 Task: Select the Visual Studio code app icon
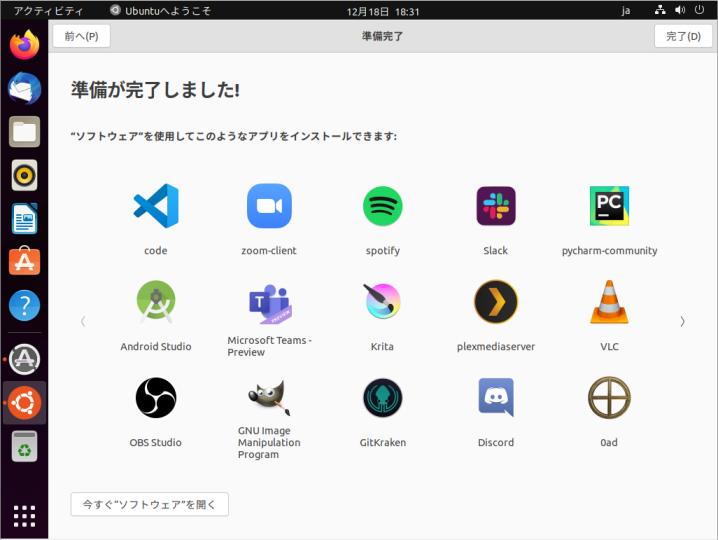[x=156, y=206]
